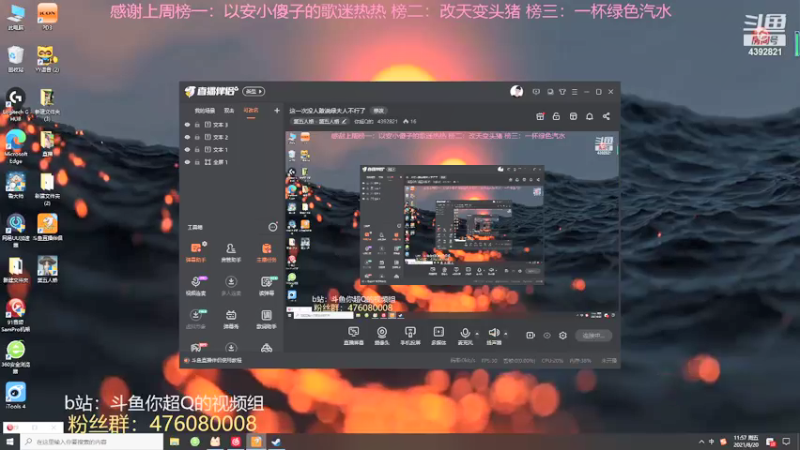Click the padlock icon in room header
The image size is (800, 450).
pyautogui.click(x=556, y=116)
